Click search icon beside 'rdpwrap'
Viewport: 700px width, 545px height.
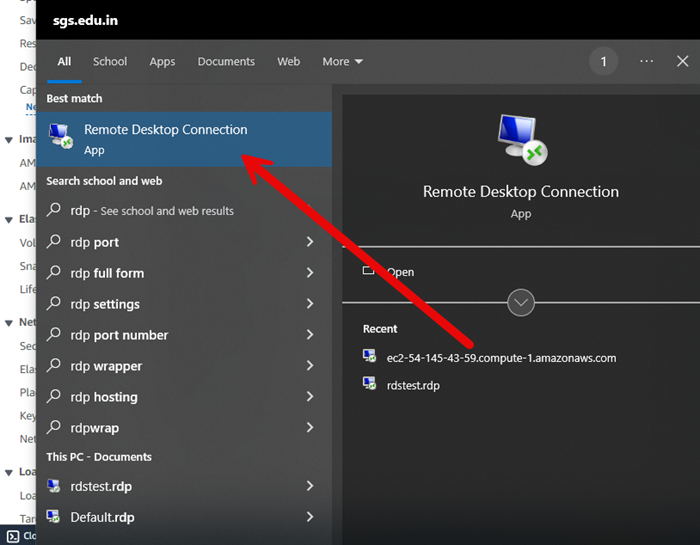tap(54, 427)
